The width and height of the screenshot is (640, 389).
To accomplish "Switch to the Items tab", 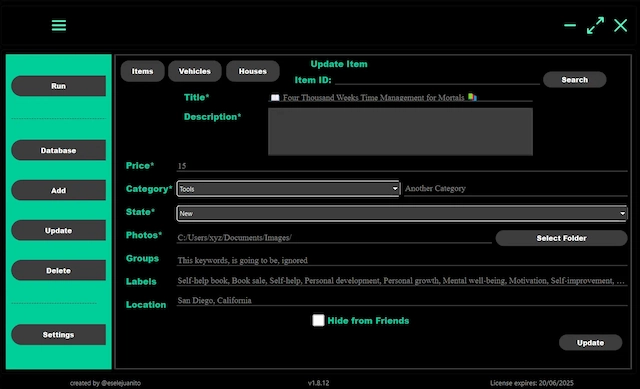I will (x=142, y=71).
